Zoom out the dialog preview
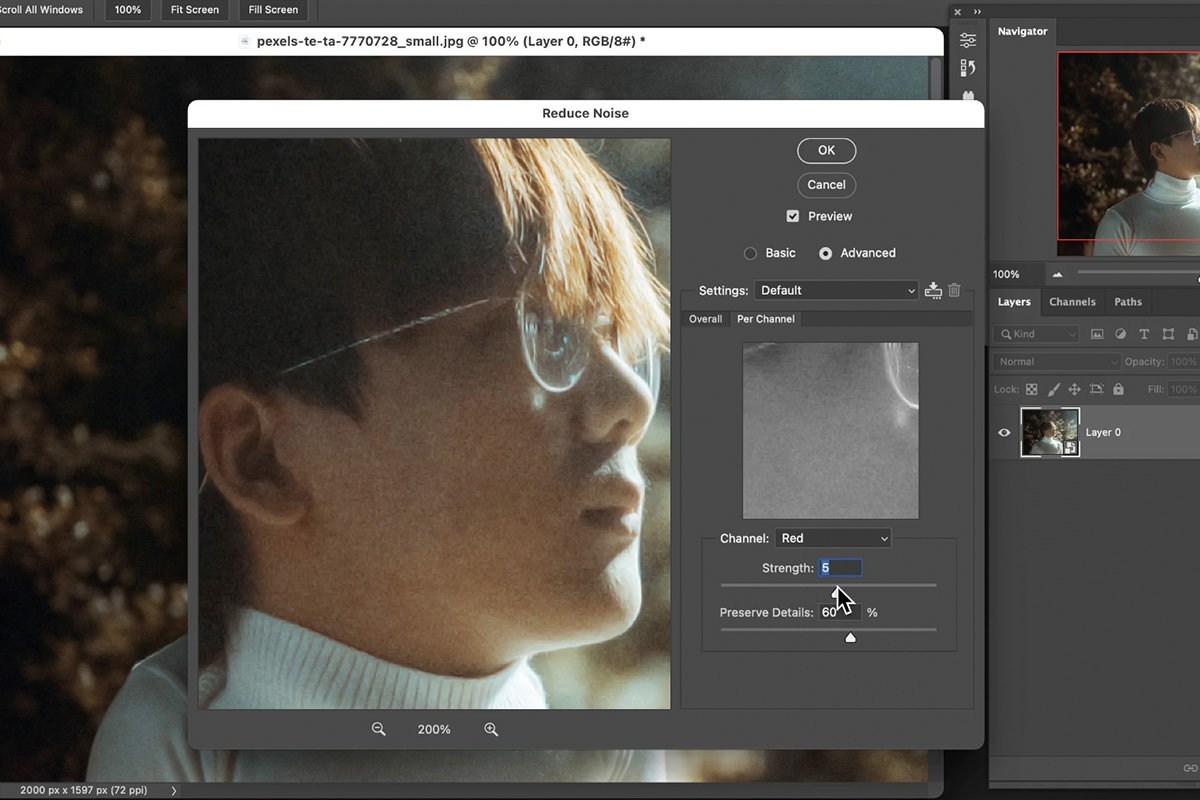 (x=378, y=729)
